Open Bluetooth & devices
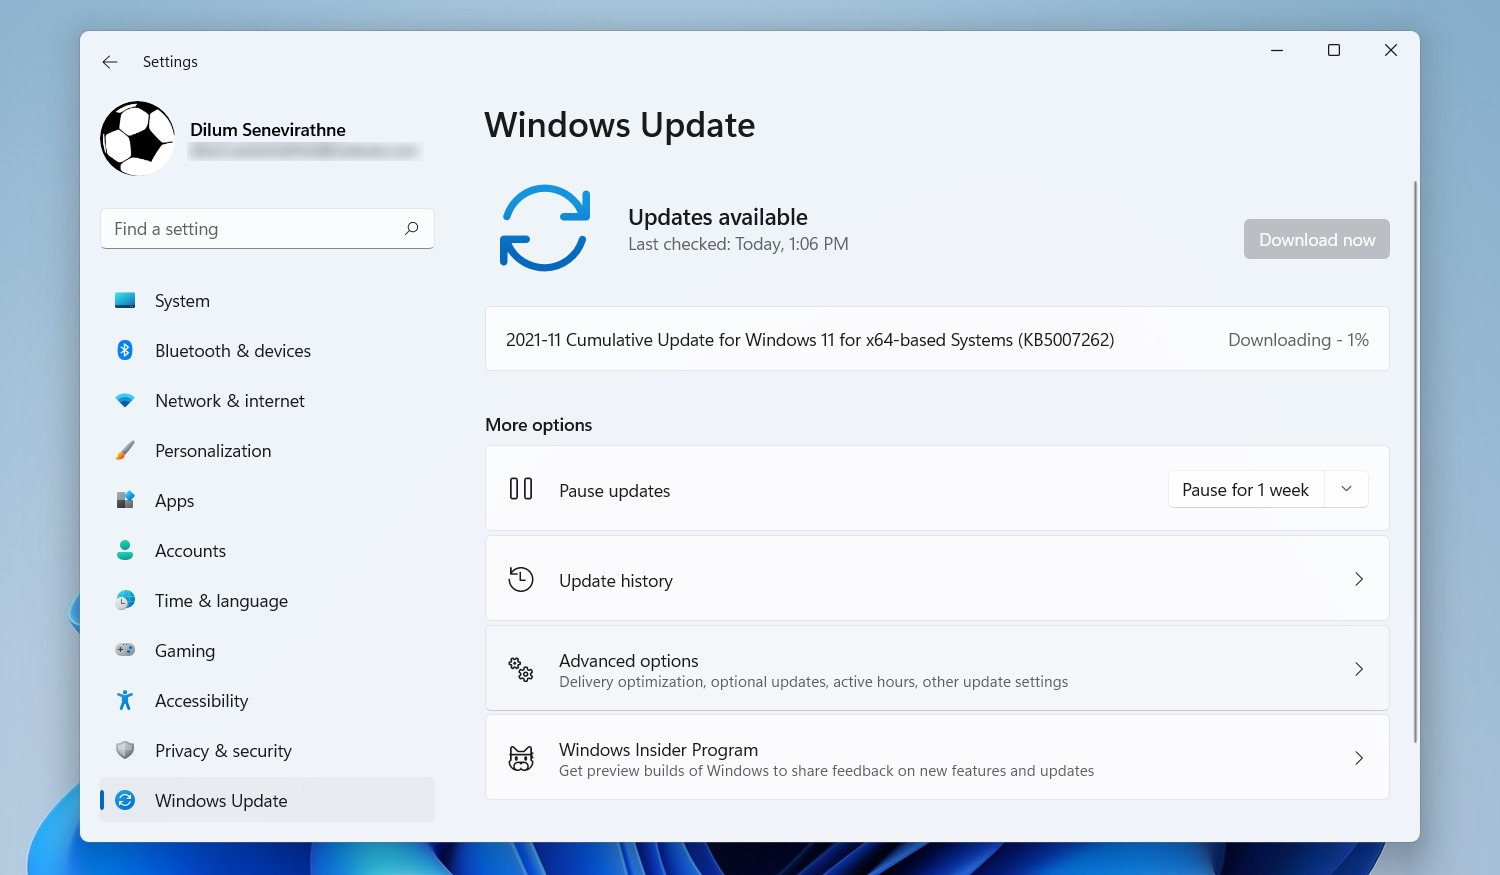The image size is (1500, 875). 267,351
